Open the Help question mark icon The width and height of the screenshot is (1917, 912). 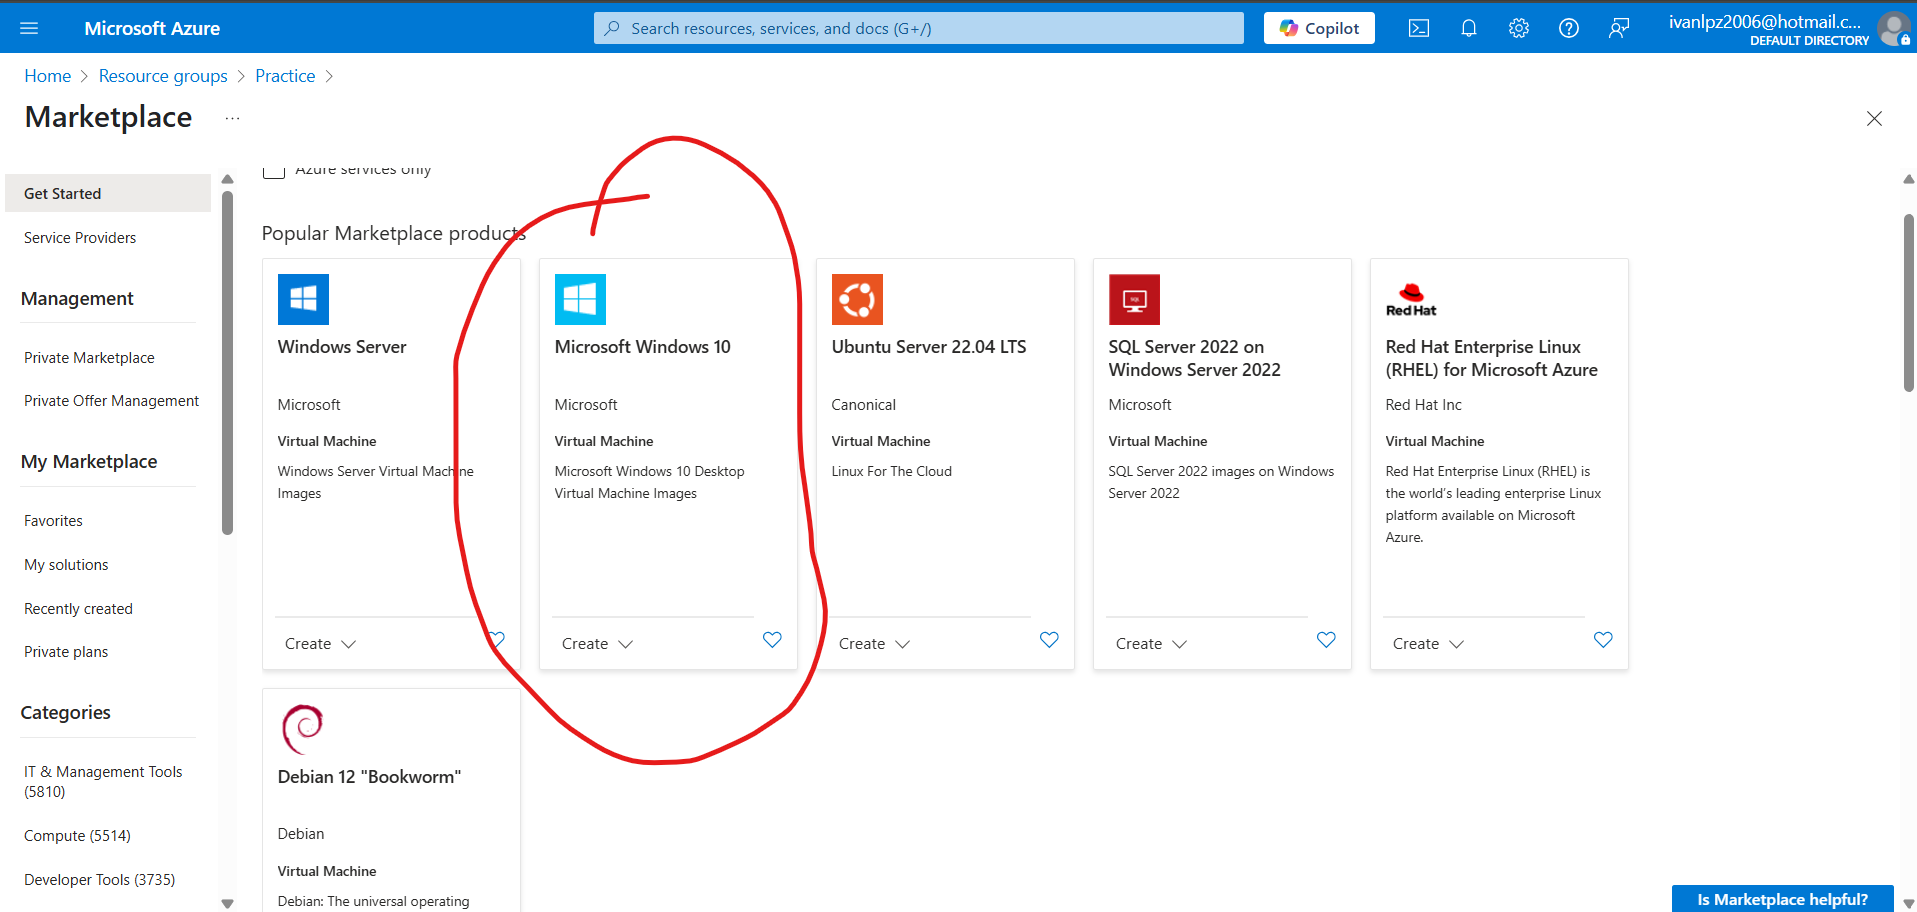(1568, 28)
